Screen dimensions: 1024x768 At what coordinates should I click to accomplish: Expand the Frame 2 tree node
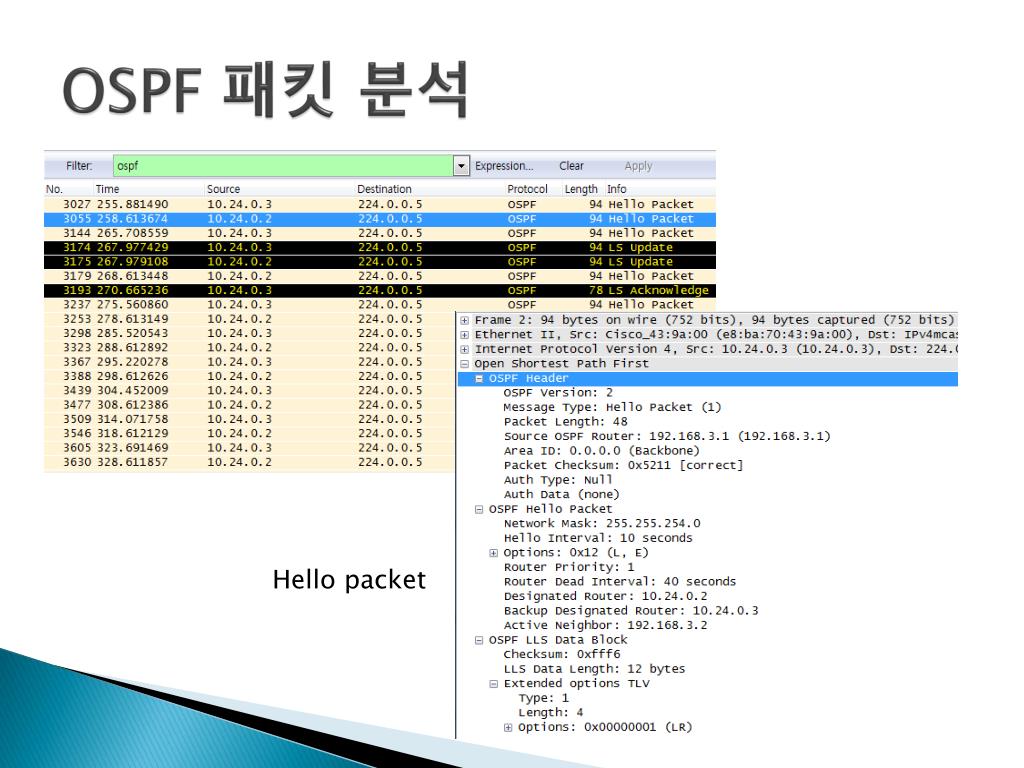coord(464,321)
